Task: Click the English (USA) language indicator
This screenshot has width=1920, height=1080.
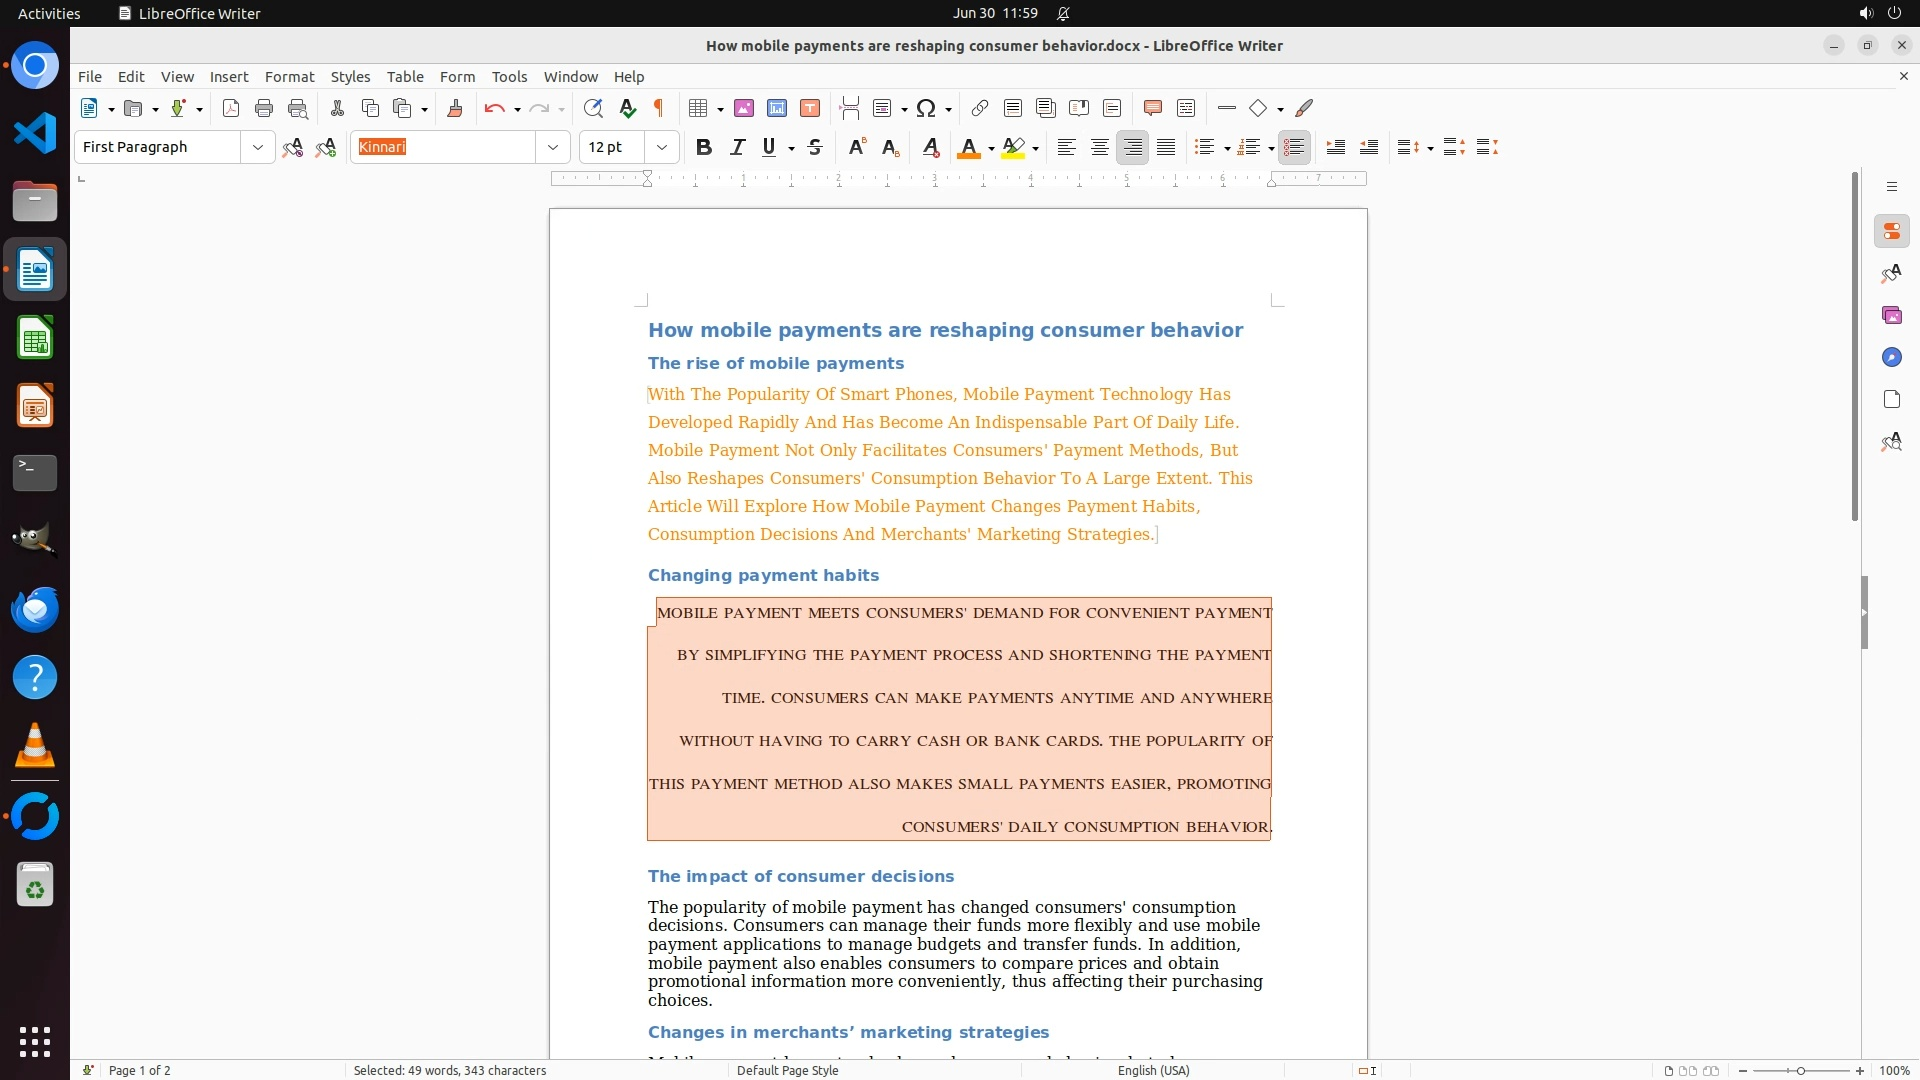Action: pos(1153,1070)
